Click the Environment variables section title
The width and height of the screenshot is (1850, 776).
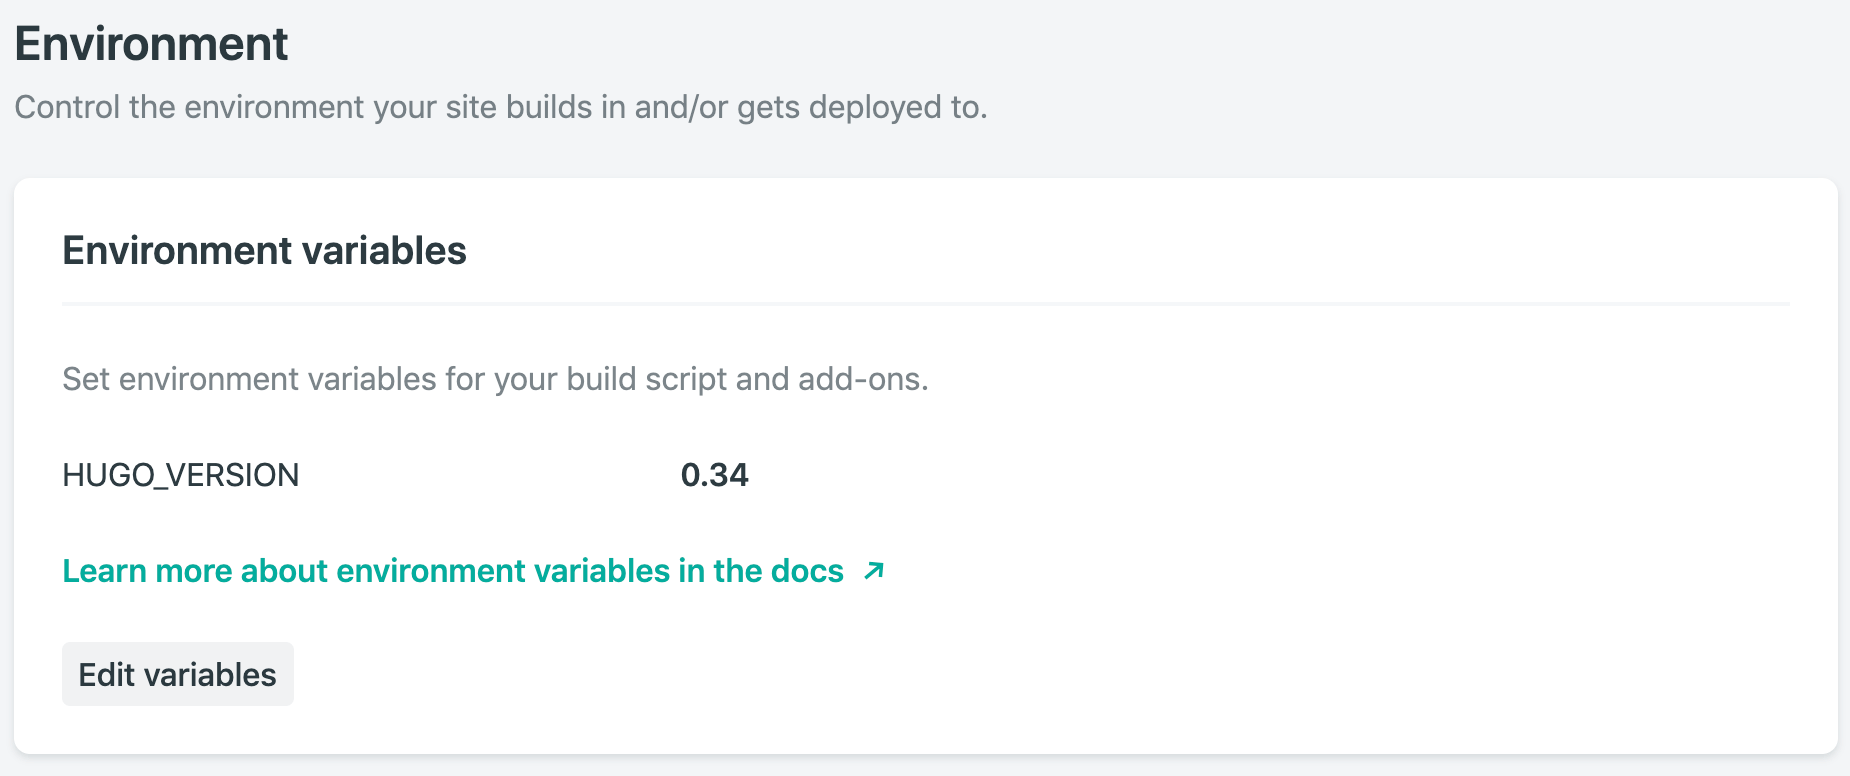(264, 251)
